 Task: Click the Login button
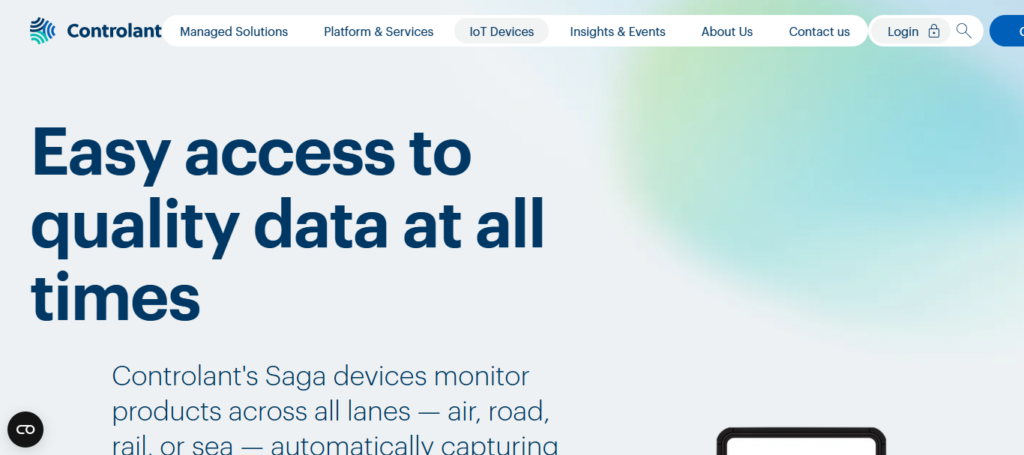(x=912, y=31)
